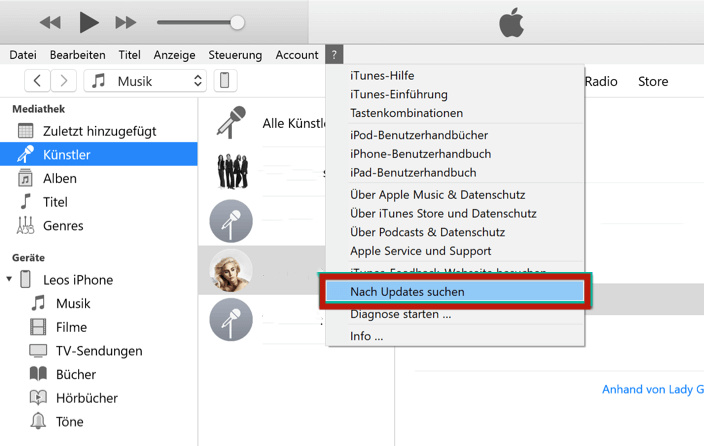
Task: Click the guitar icon beside Genres
Action: click(x=25, y=225)
